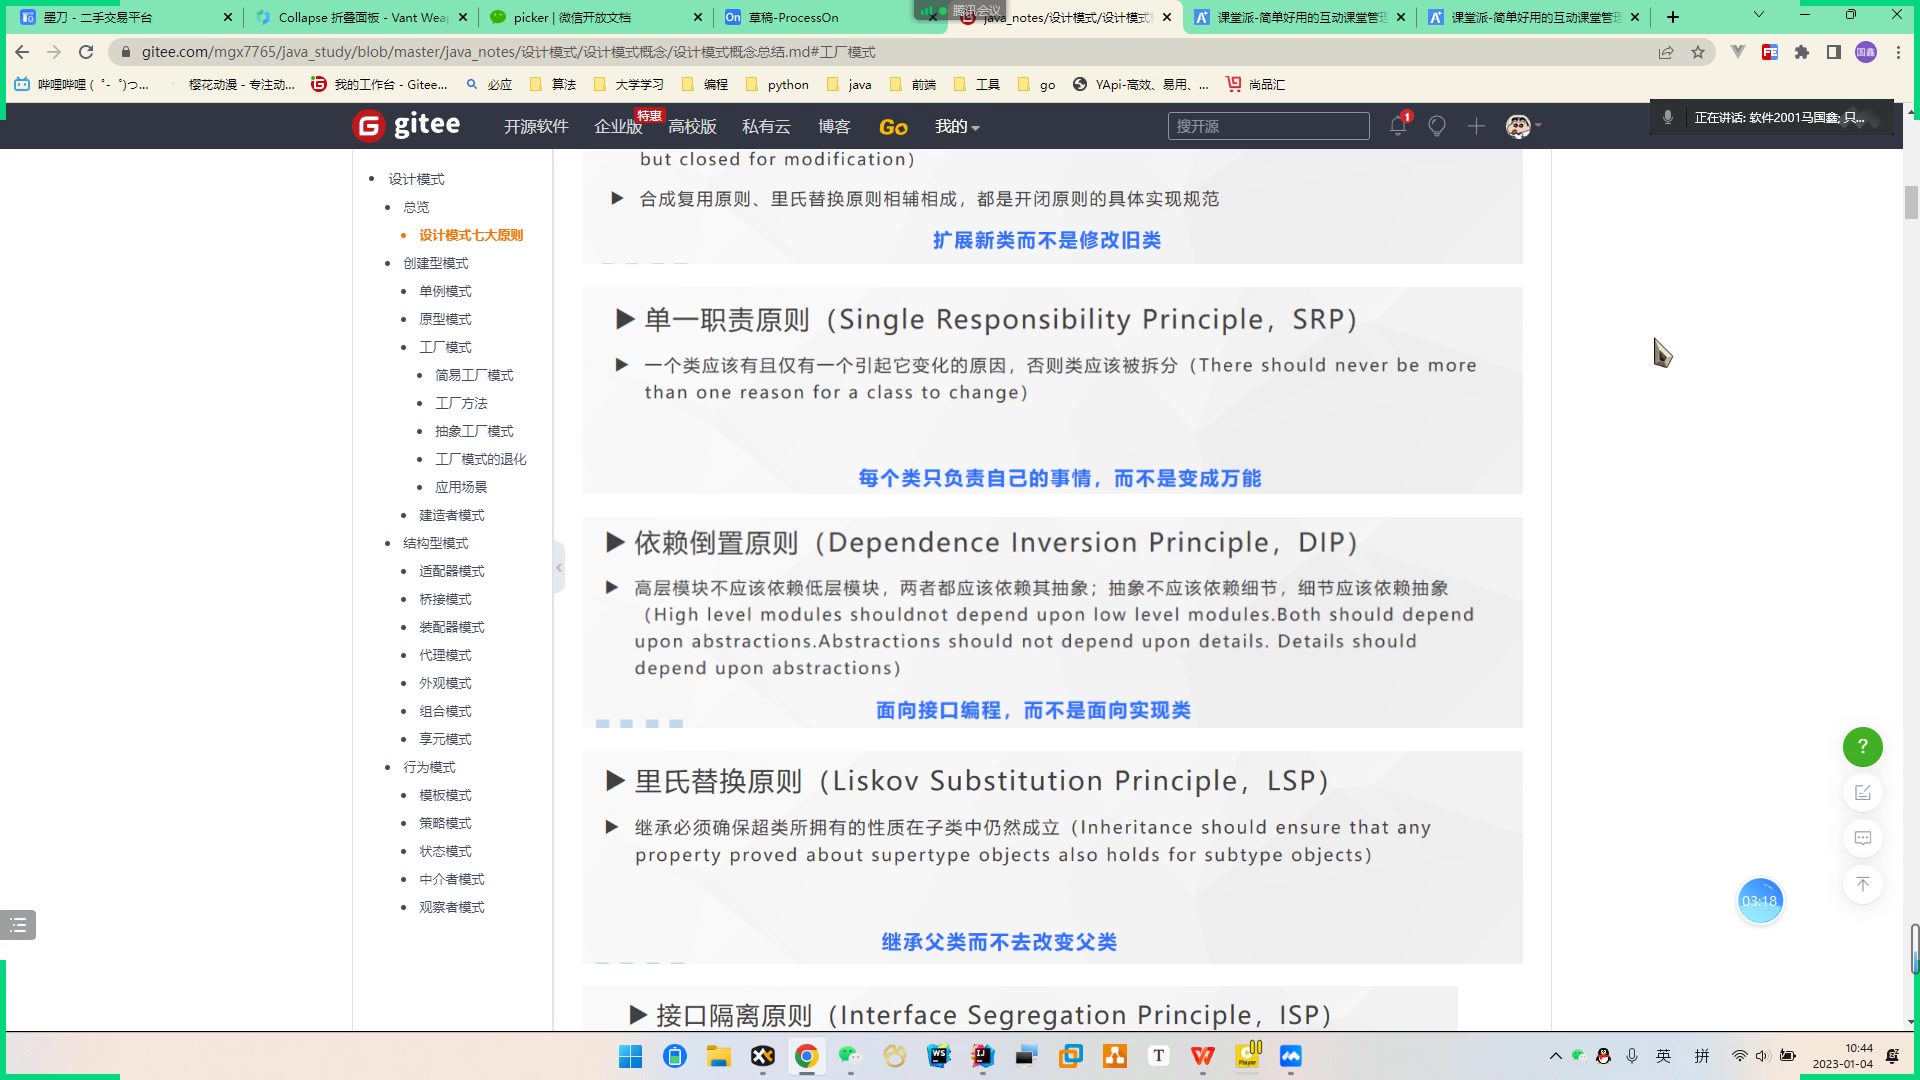Click the plus create icon in Gitee header
1920x1080 pixels.
[x=1476, y=127]
